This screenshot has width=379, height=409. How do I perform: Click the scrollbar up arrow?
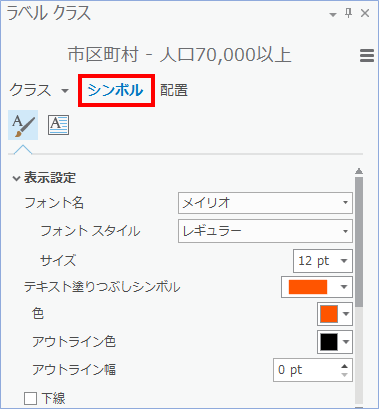[x=359, y=171]
